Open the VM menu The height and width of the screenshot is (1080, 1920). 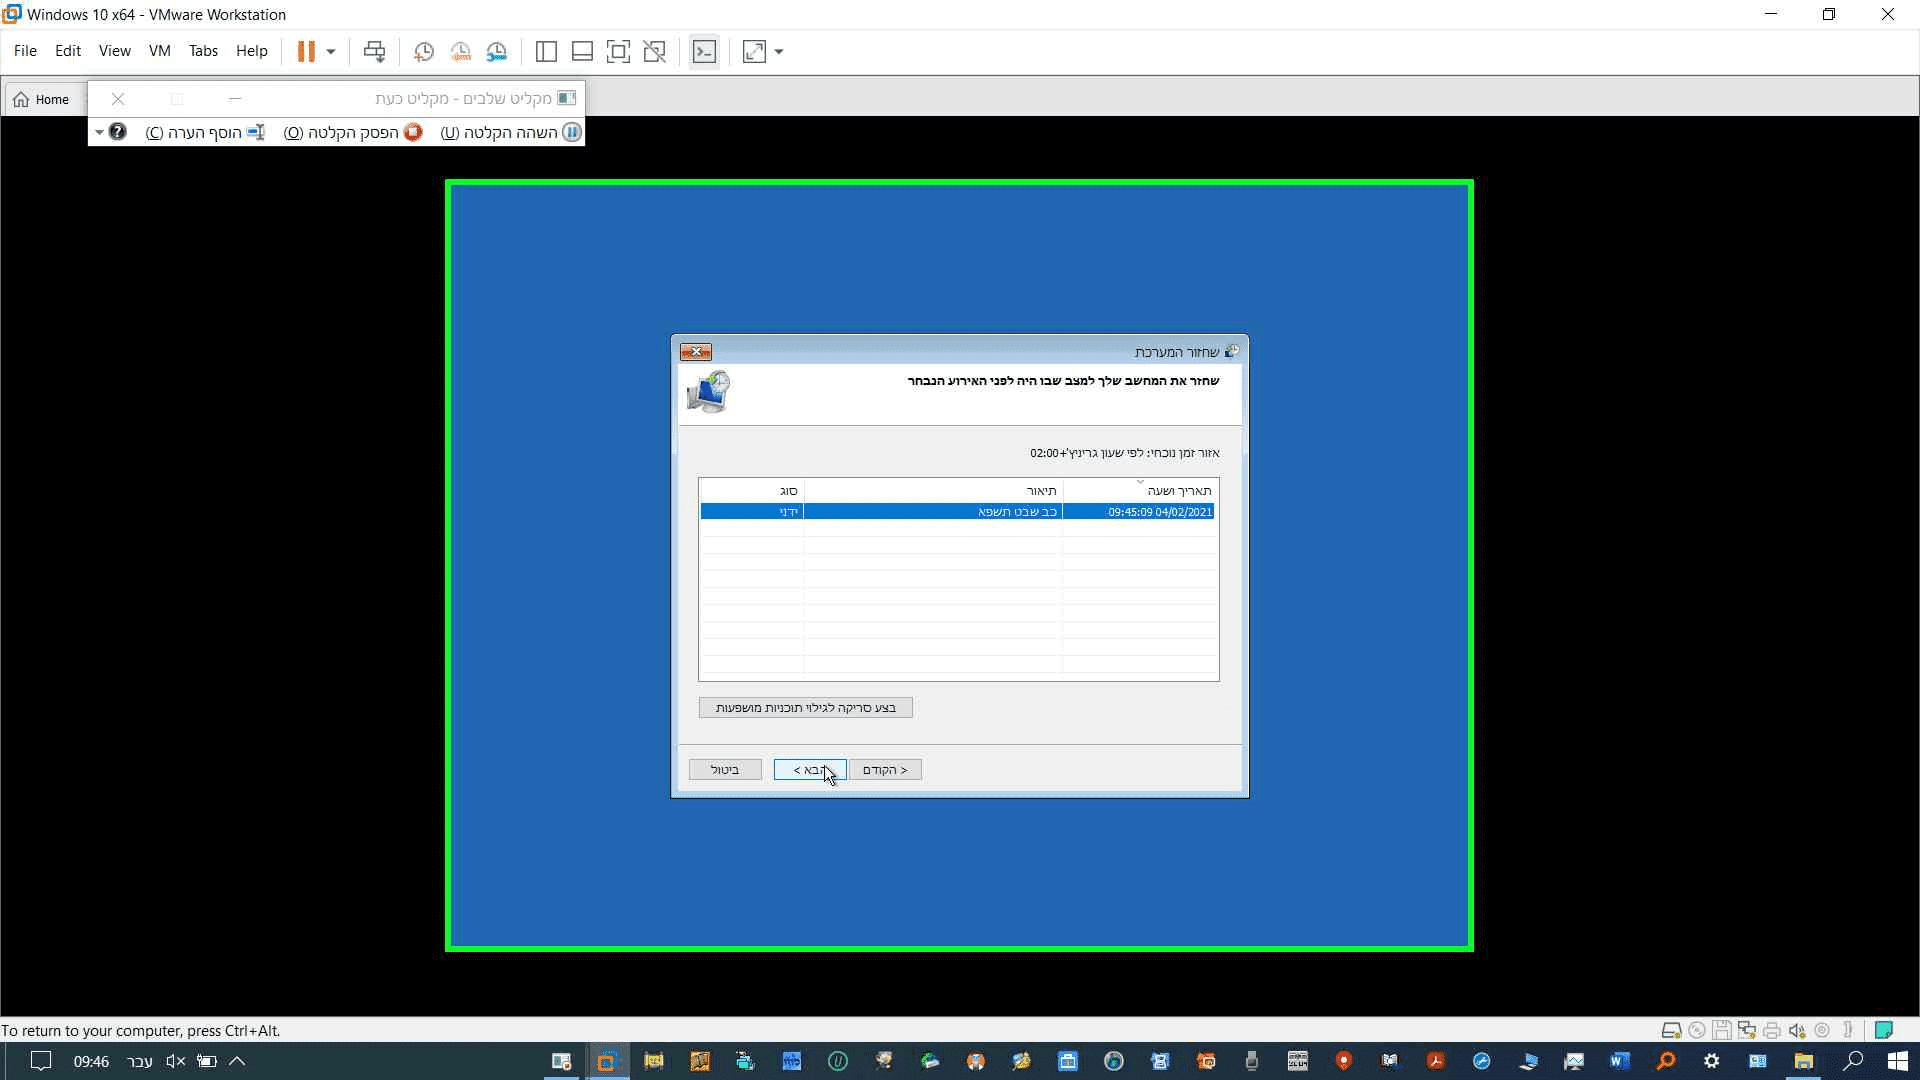tap(159, 51)
